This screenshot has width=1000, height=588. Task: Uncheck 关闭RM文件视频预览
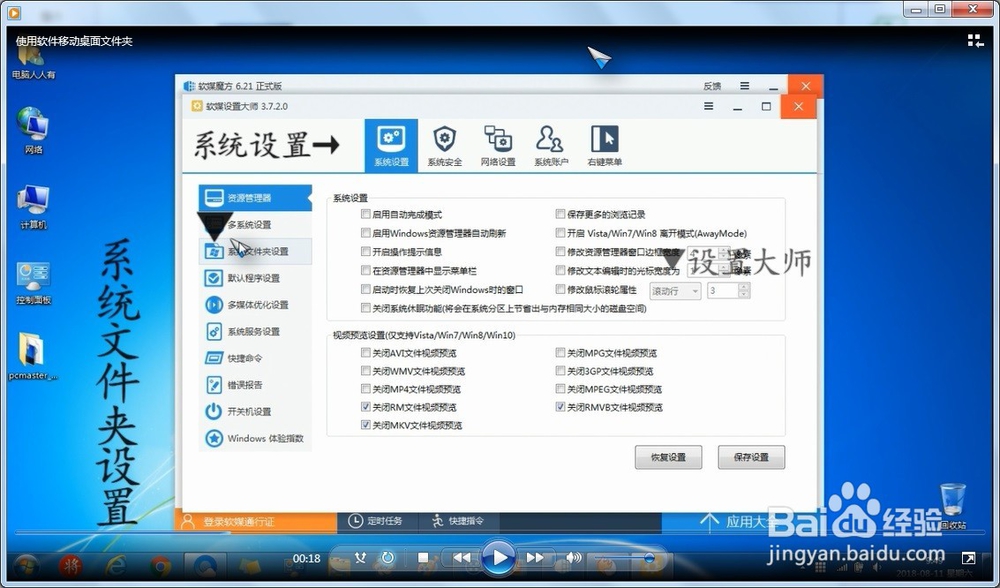point(365,406)
